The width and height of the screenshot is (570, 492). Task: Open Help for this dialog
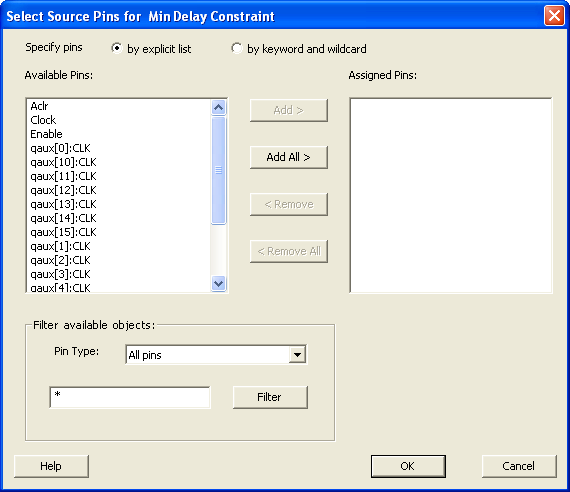click(51, 466)
